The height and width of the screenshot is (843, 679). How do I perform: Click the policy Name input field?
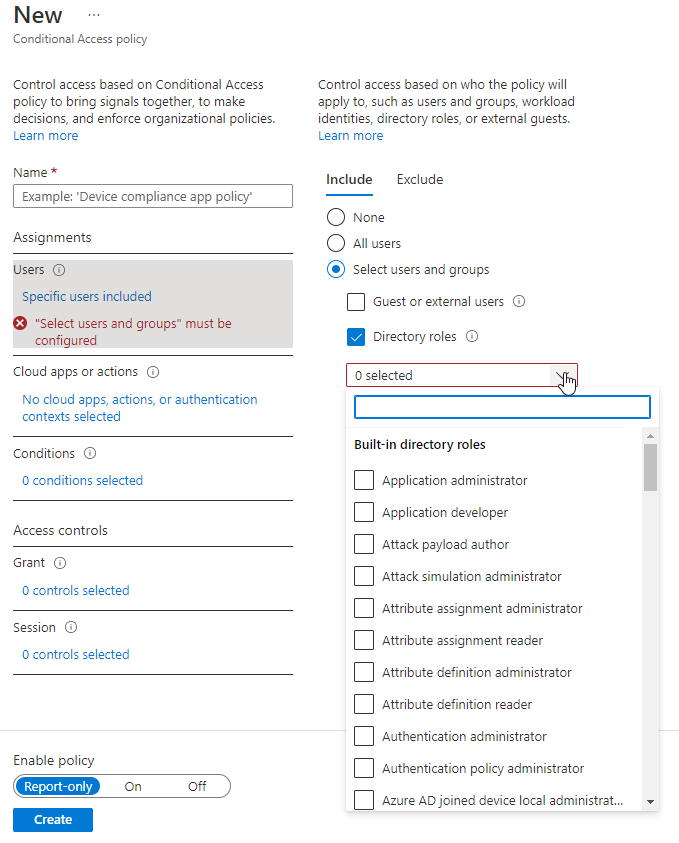coord(153,196)
